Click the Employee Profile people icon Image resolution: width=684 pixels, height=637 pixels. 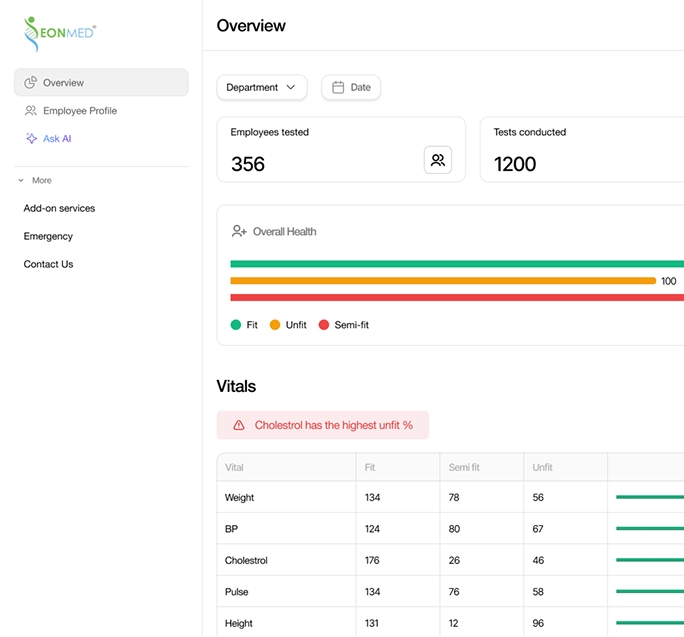pos(31,111)
